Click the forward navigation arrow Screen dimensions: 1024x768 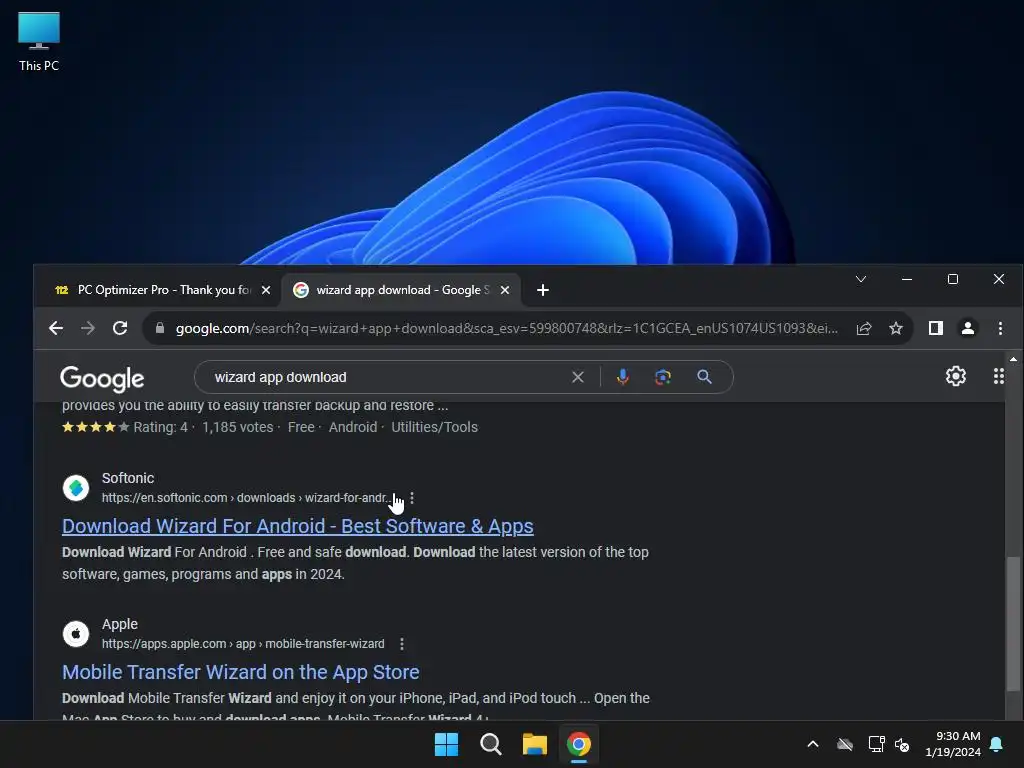click(x=88, y=328)
